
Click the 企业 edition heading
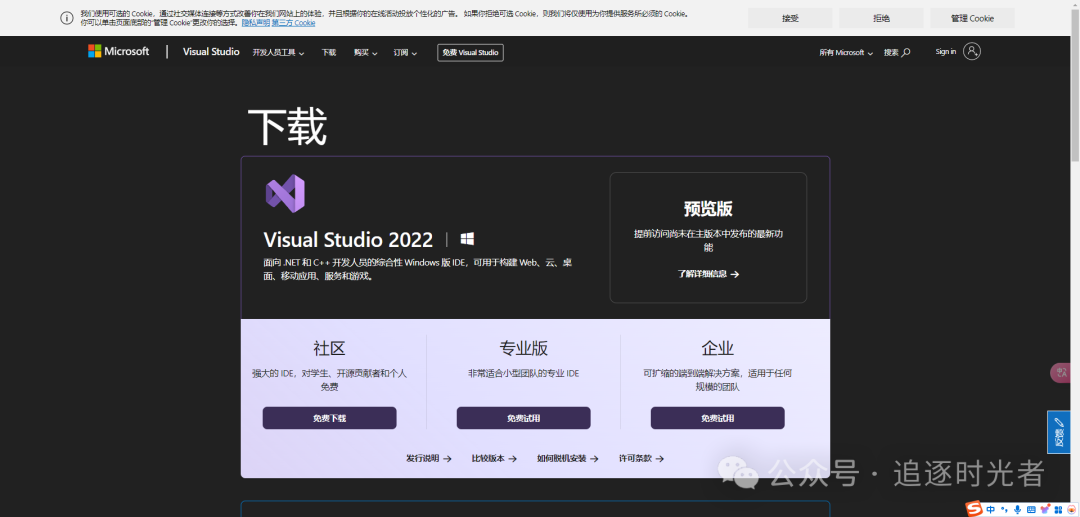click(718, 348)
